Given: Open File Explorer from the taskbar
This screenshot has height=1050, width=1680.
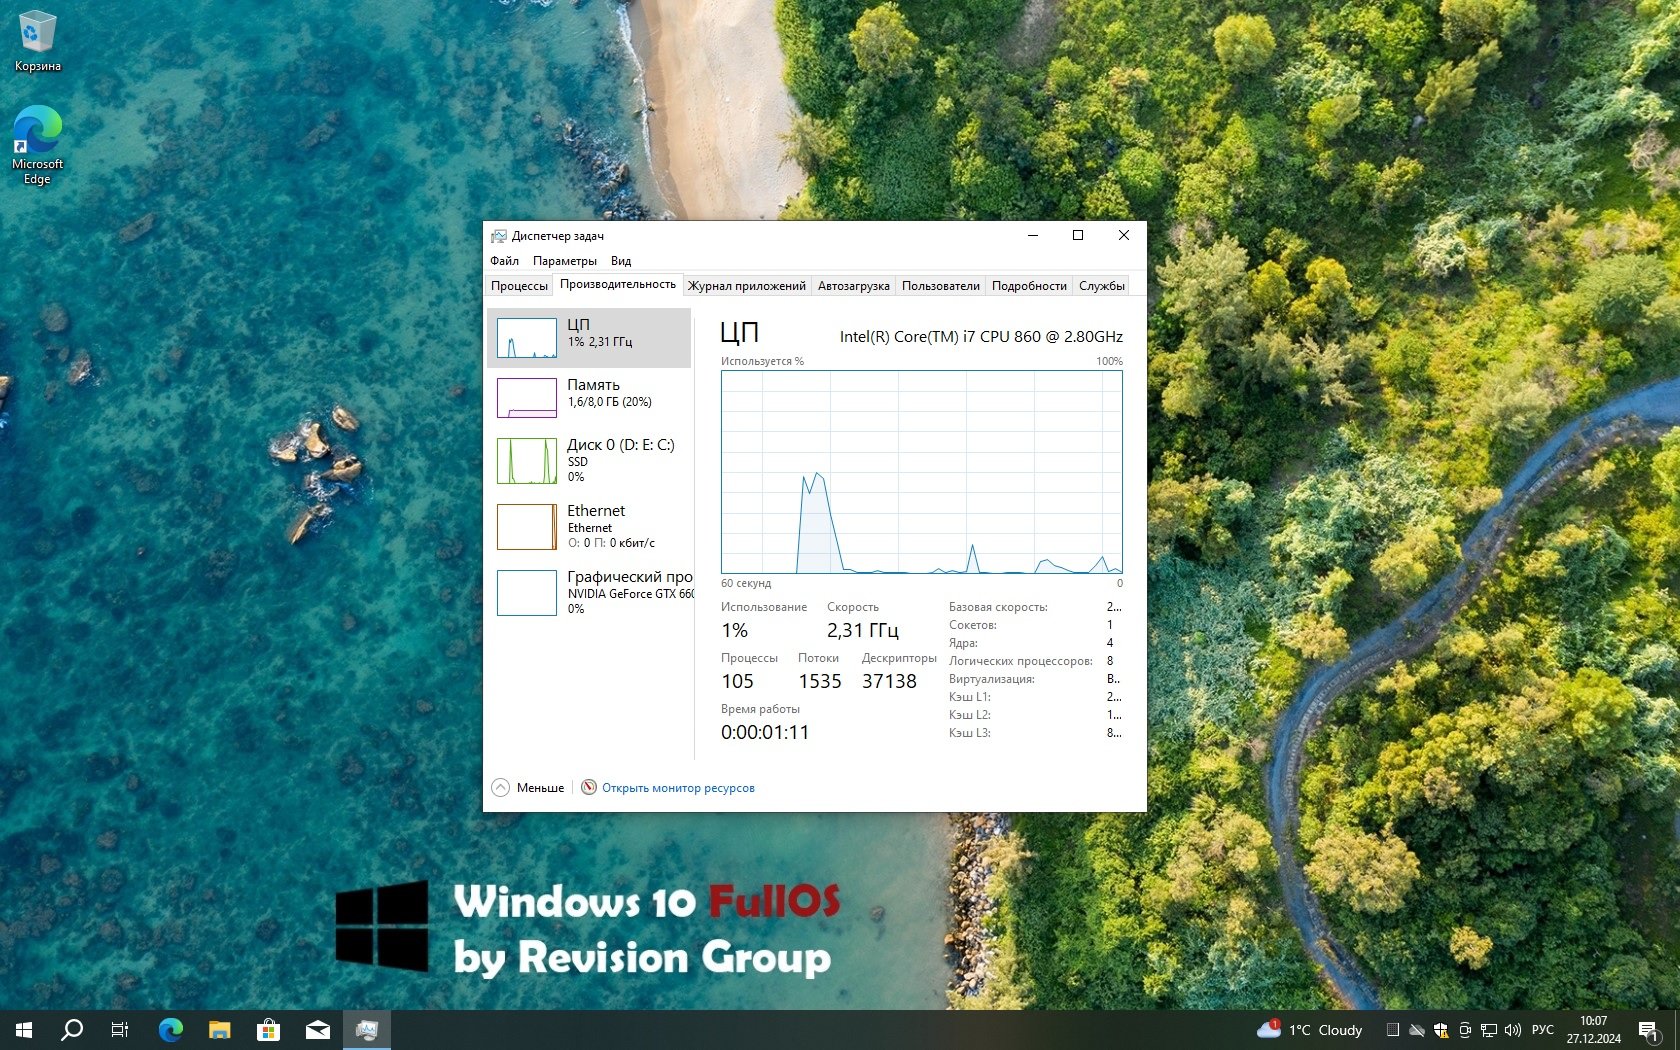Looking at the screenshot, I should (x=219, y=1030).
